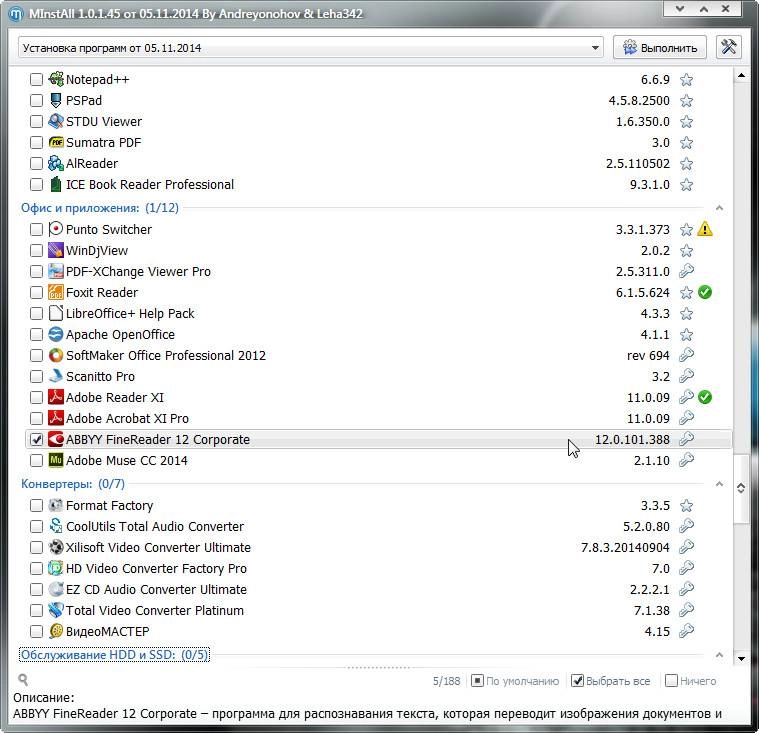Click the 'Офис и приложения: (1/12)' header
This screenshot has height=733, width=759.
pos(100,208)
